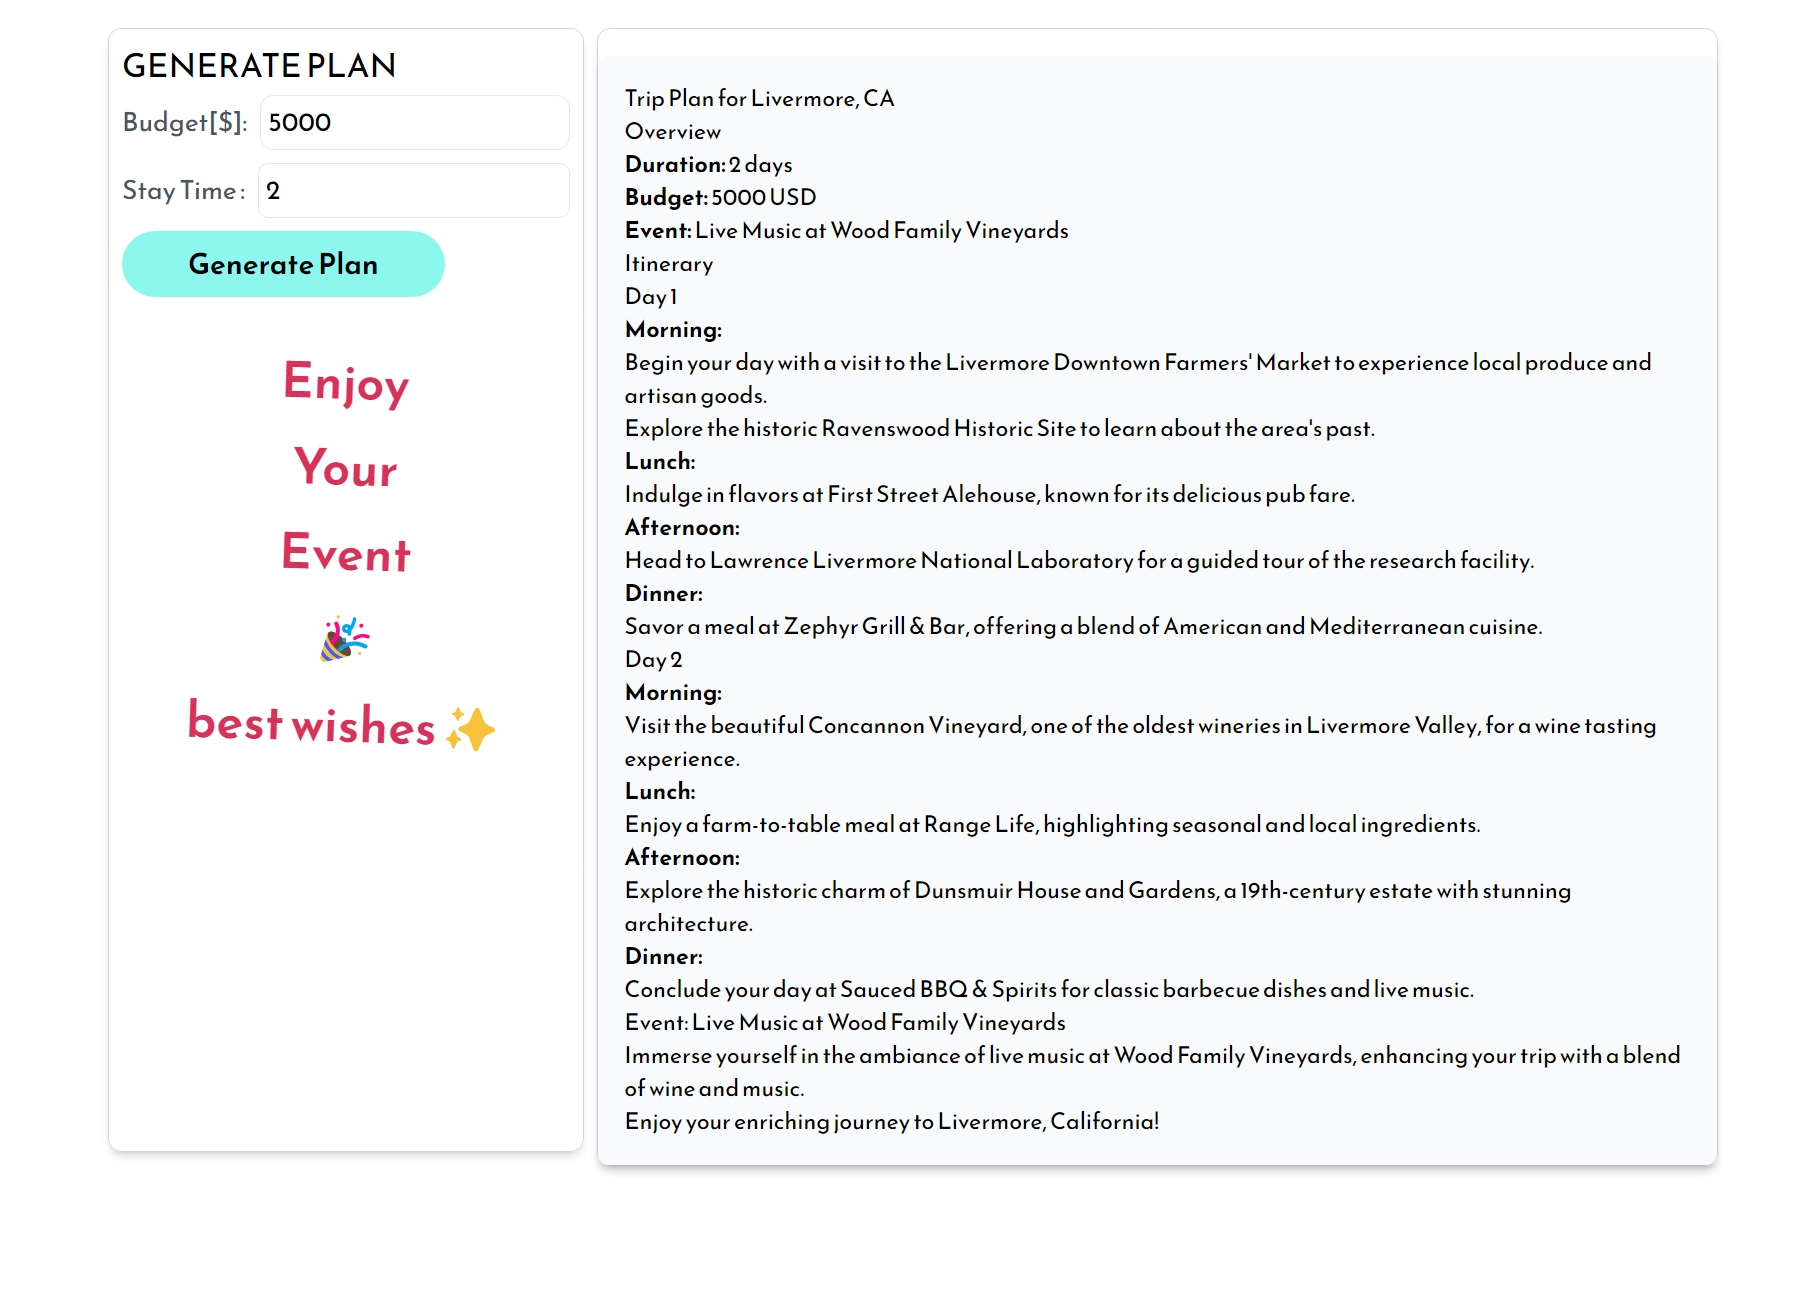
Task: Click the Day 1 Dinner: label
Action: click(x=664, y=593)
